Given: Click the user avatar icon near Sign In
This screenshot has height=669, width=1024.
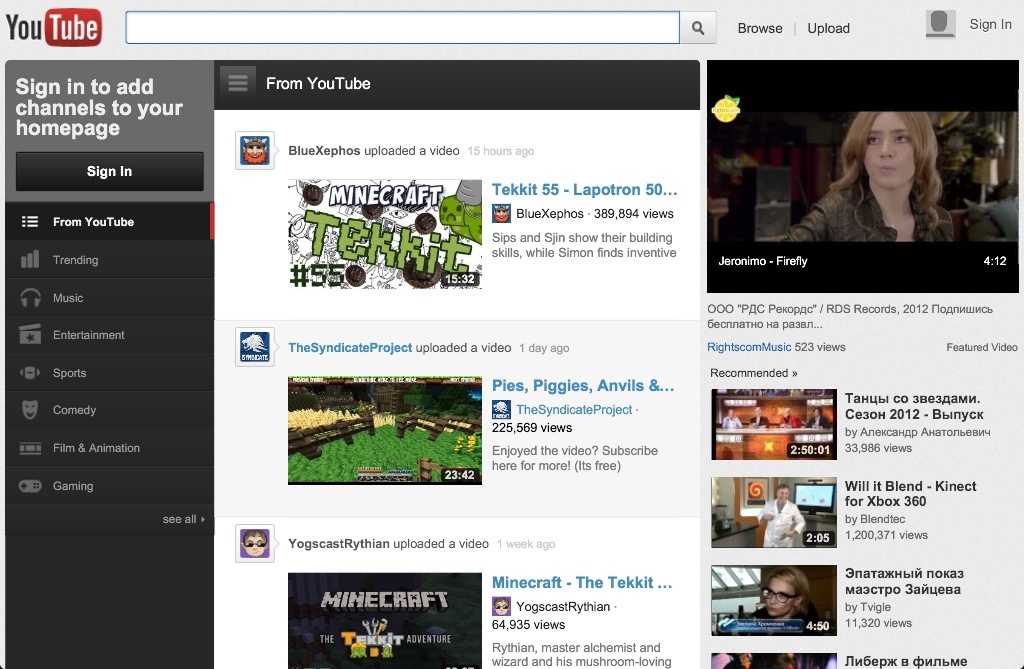Looking at the screenshot, I should 940,25.
